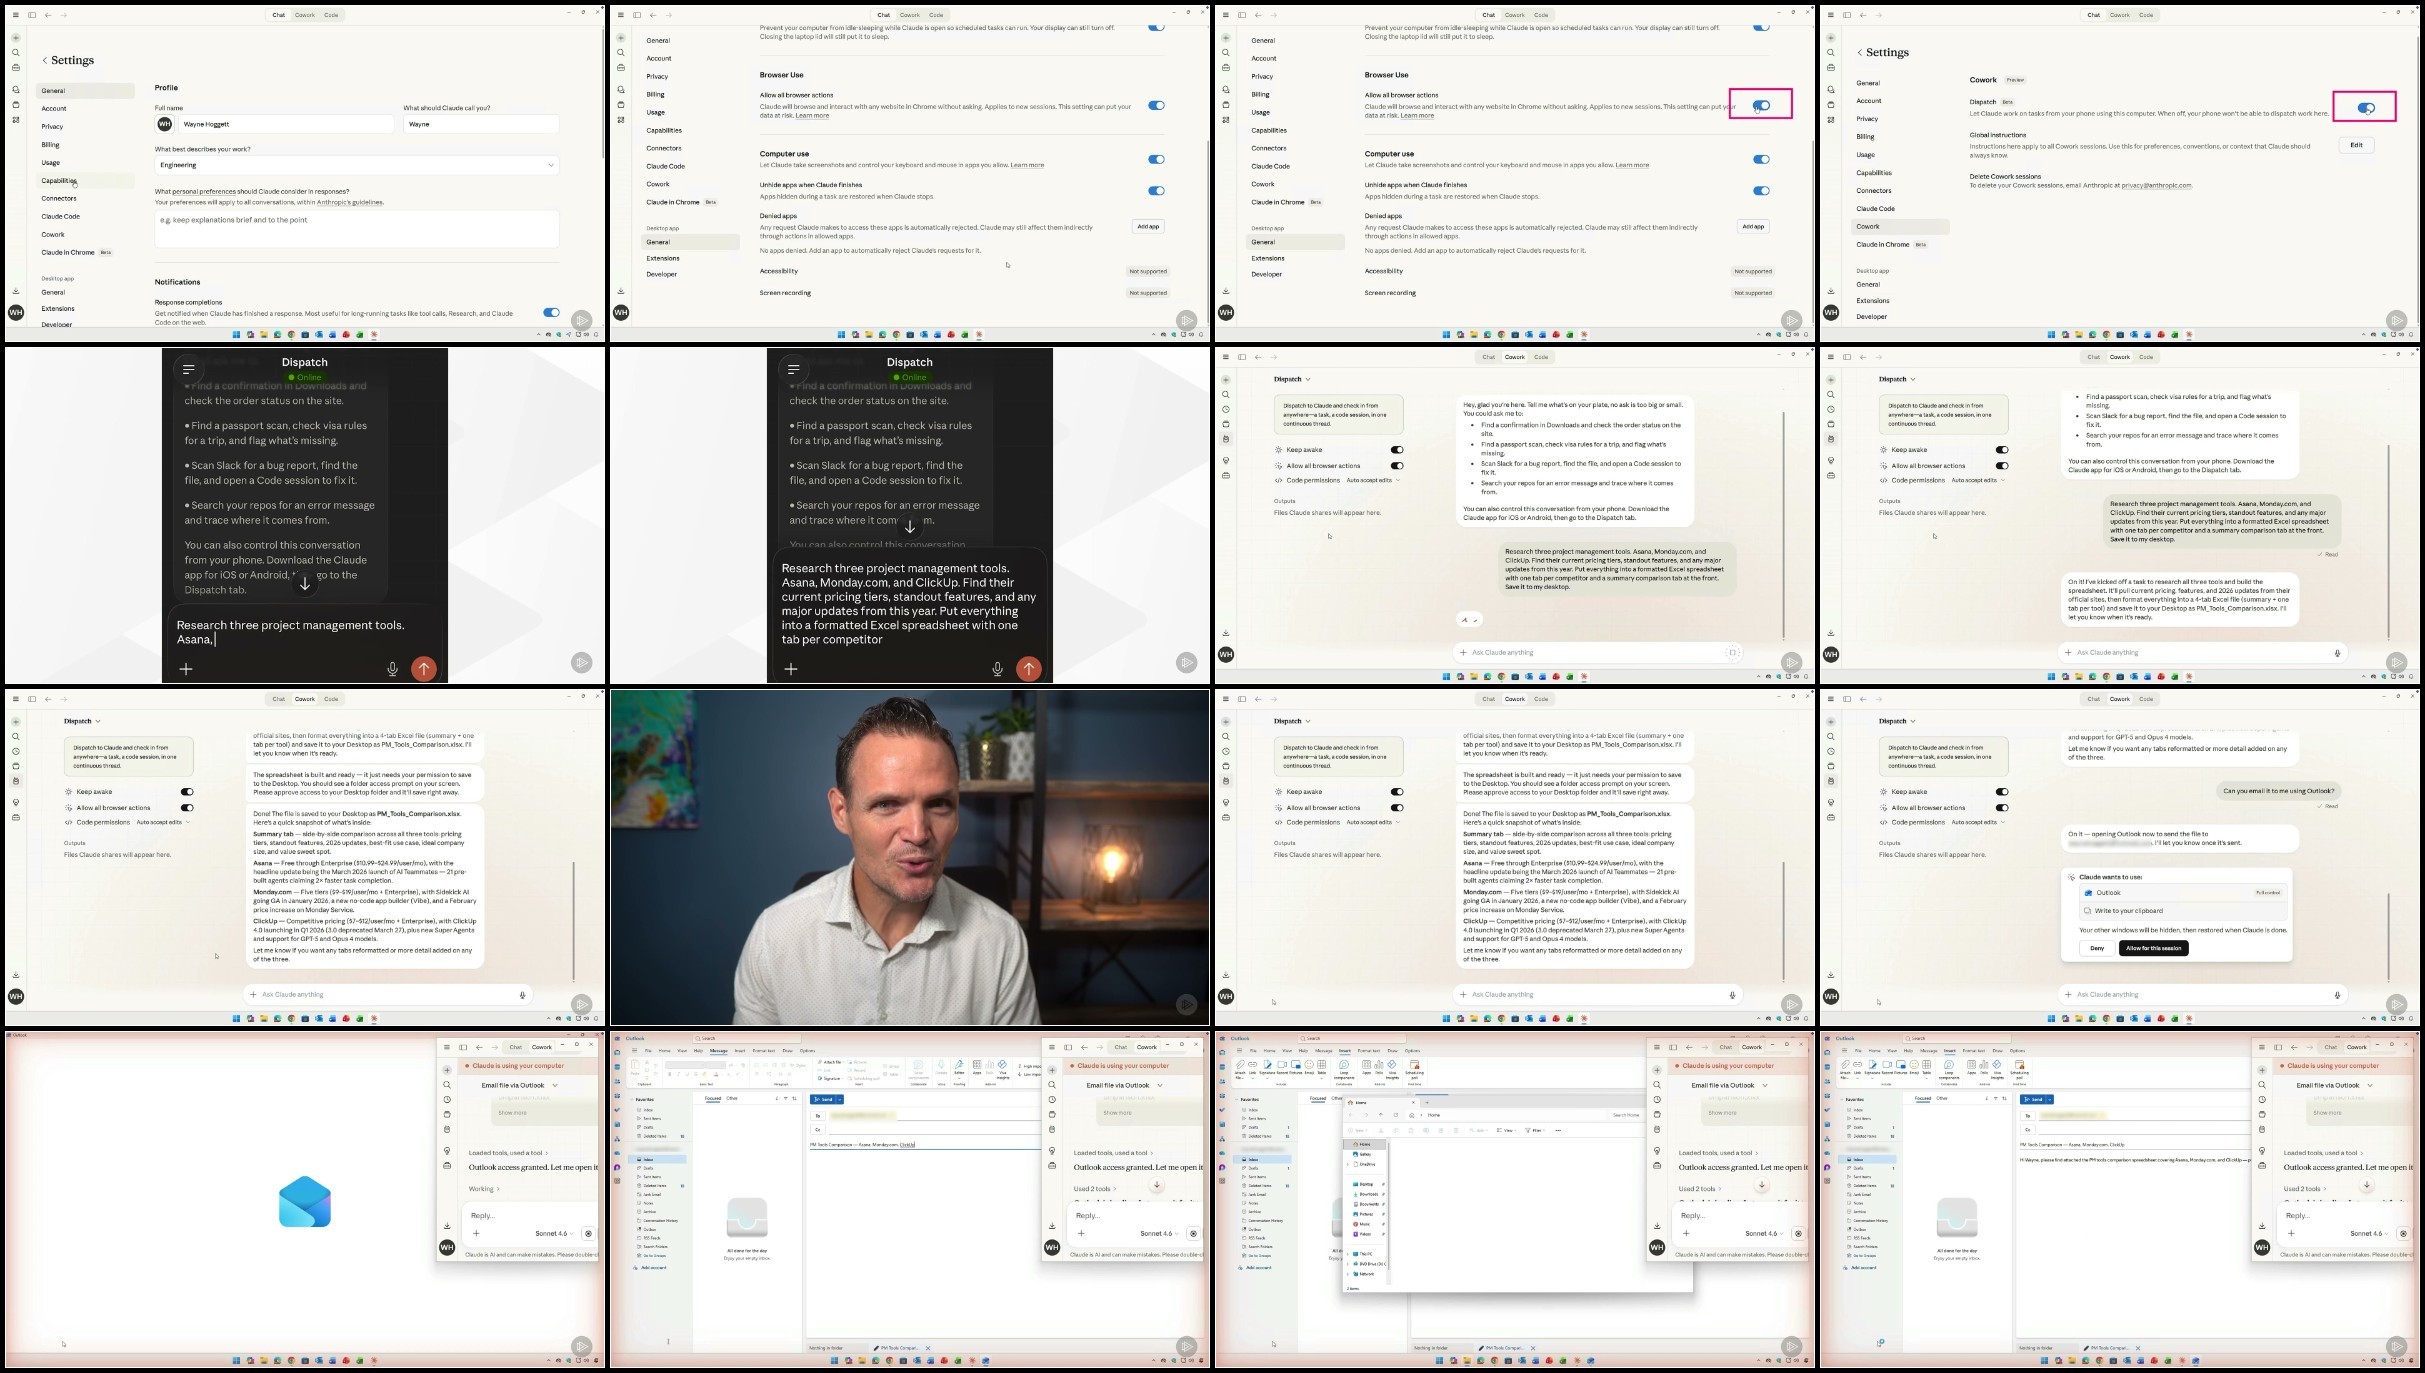
Task: Open Downloads in the File Explorer sidebar
Action: point(1368,1194)
